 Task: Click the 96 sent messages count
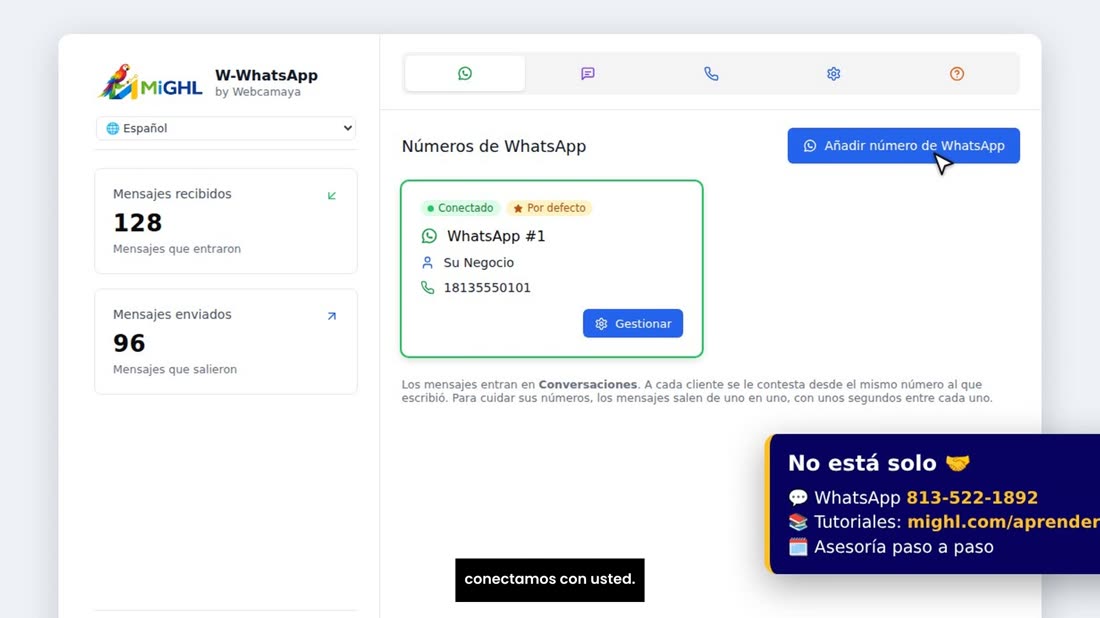pyautogui.click(x=129, y=343)
